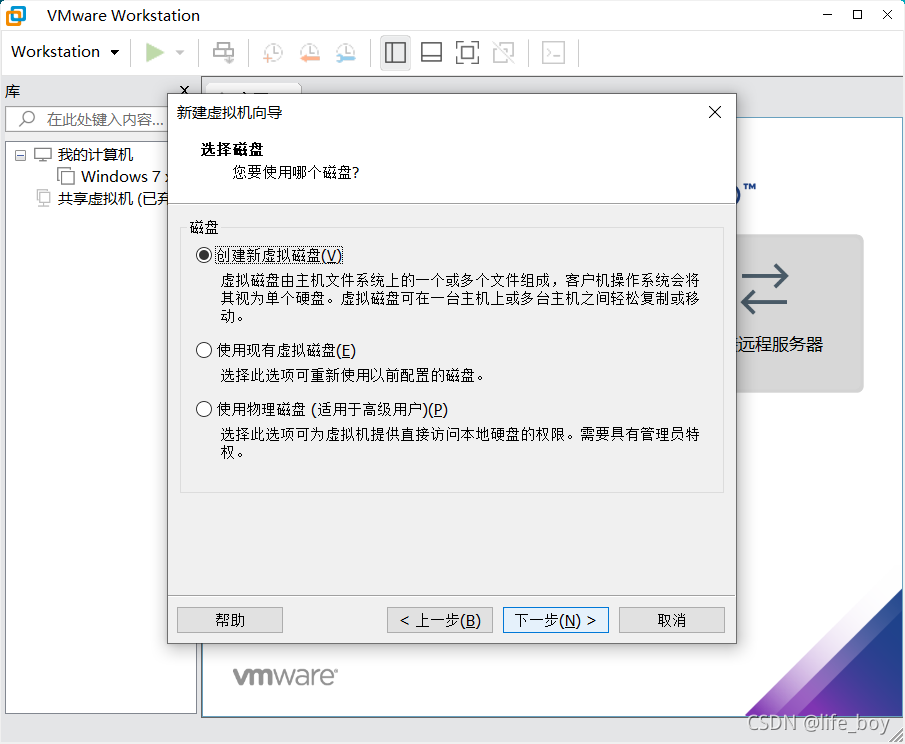Click the 取消 cancel button
The height and width of the screenshot is (744, 905).
(x=672, y=620)
